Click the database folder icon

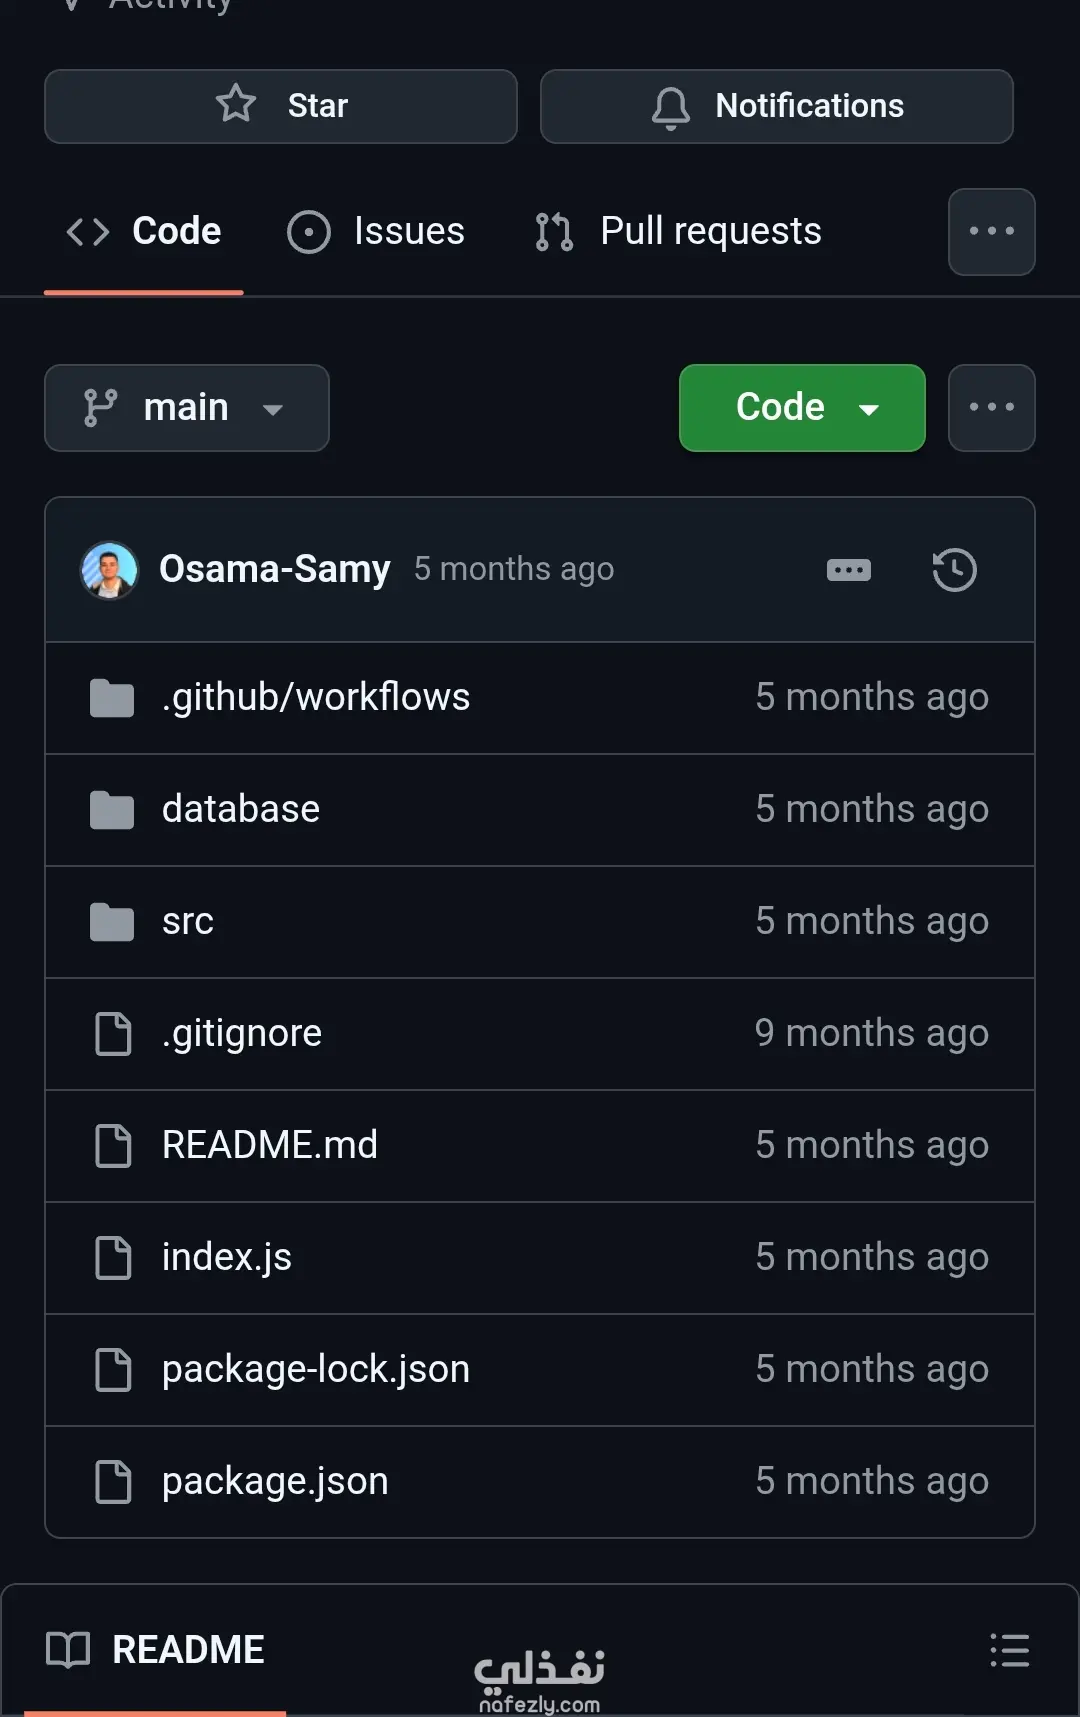click(x=112, y=810)
